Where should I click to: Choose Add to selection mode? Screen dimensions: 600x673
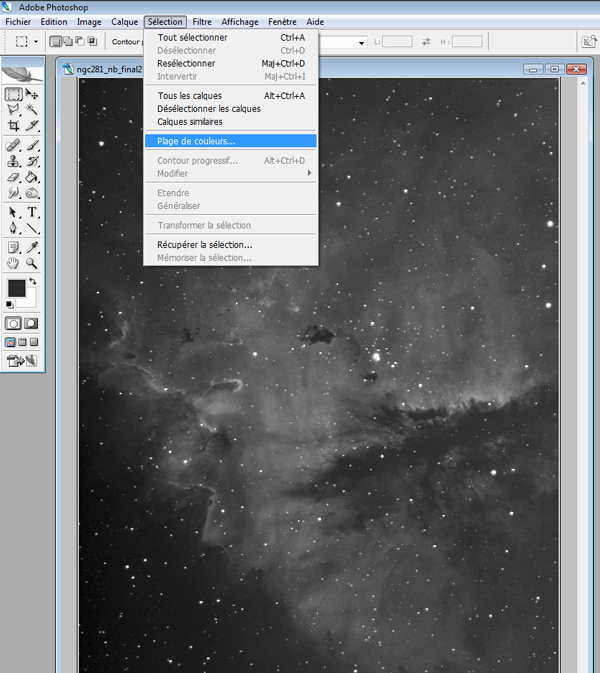[x=68, y=41]
